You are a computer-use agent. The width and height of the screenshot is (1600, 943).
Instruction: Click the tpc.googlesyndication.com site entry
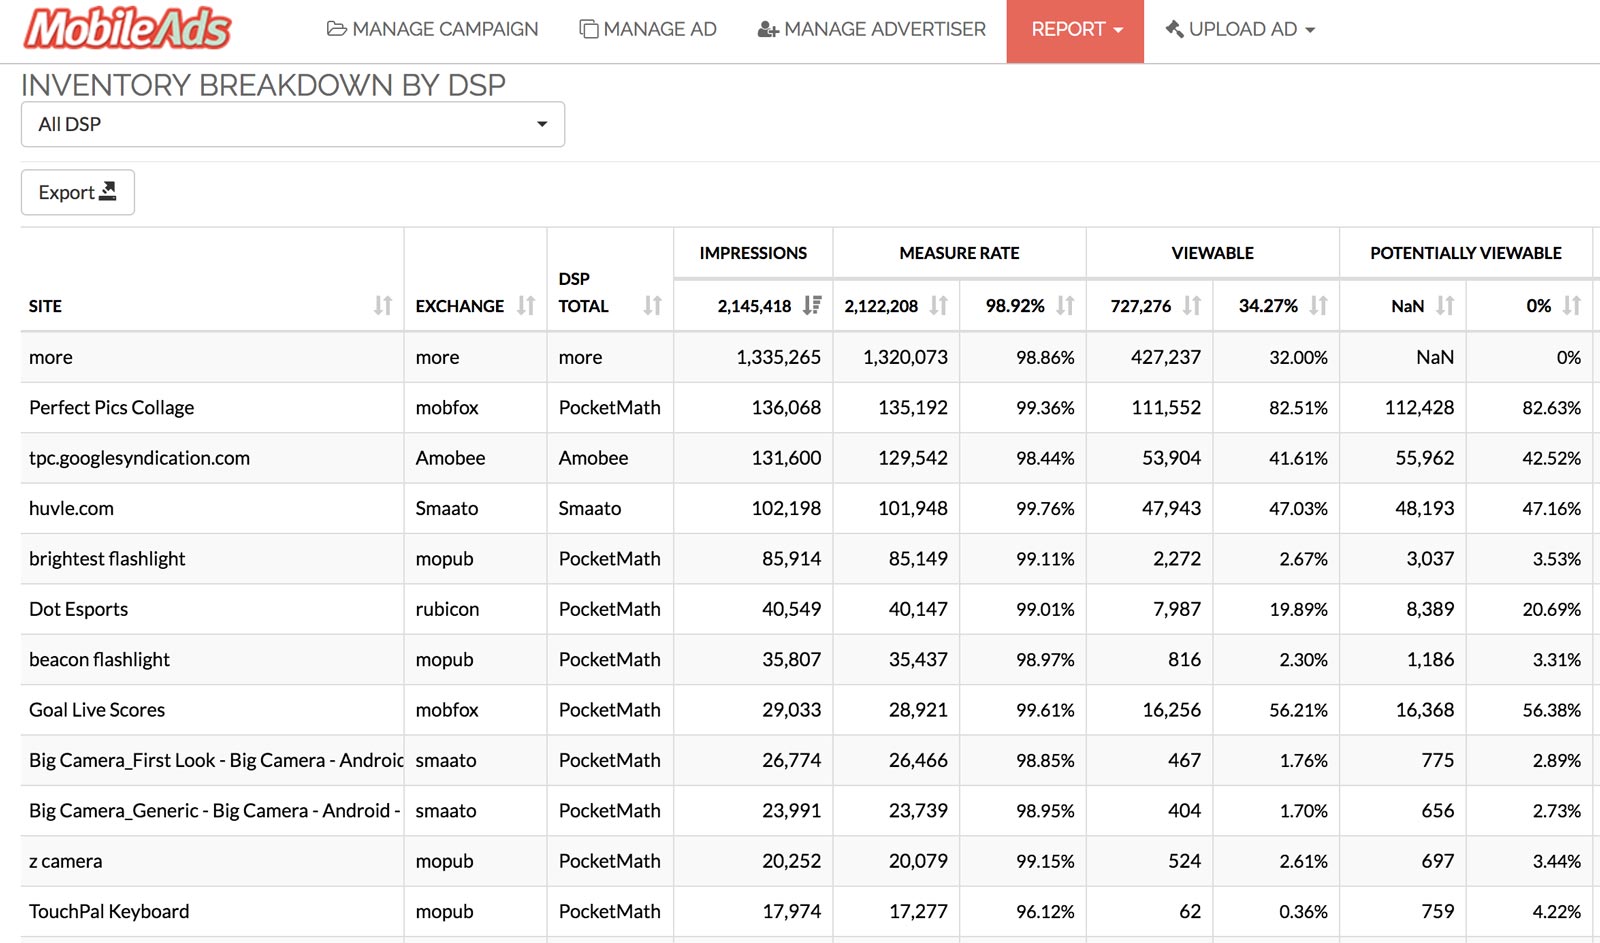click(139, 458)
